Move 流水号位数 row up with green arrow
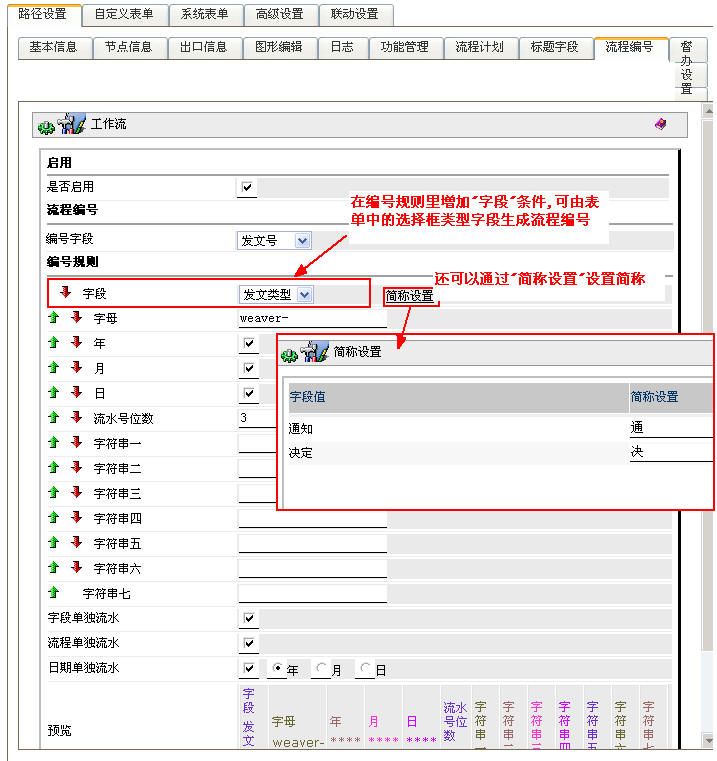This screenshot has height=761, width=717. [x=53, y=417]
